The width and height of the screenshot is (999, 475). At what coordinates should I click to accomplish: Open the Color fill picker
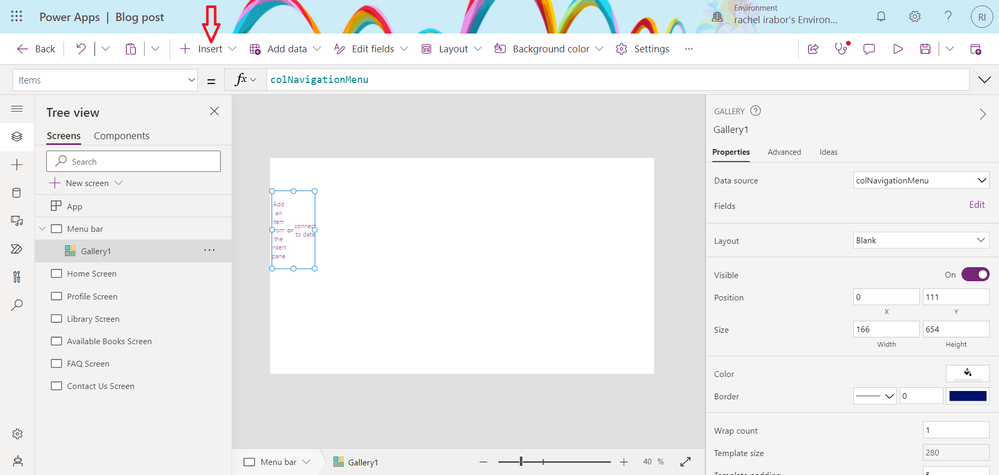tap(968, 373)
